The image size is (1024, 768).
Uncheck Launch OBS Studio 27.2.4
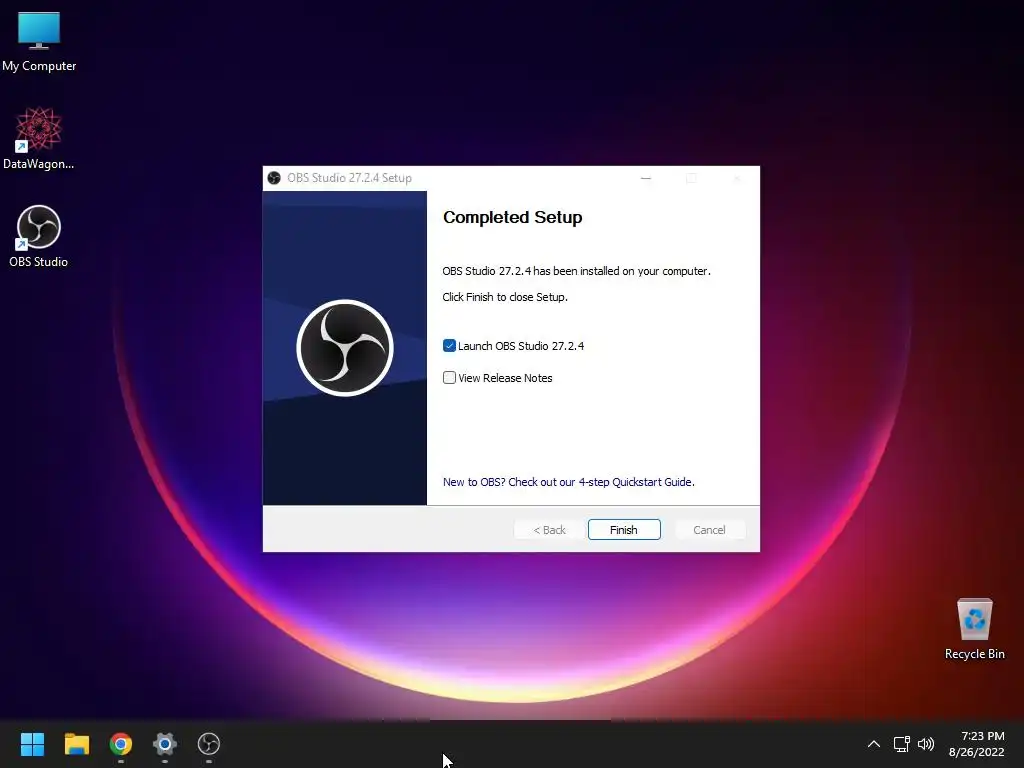449,345
